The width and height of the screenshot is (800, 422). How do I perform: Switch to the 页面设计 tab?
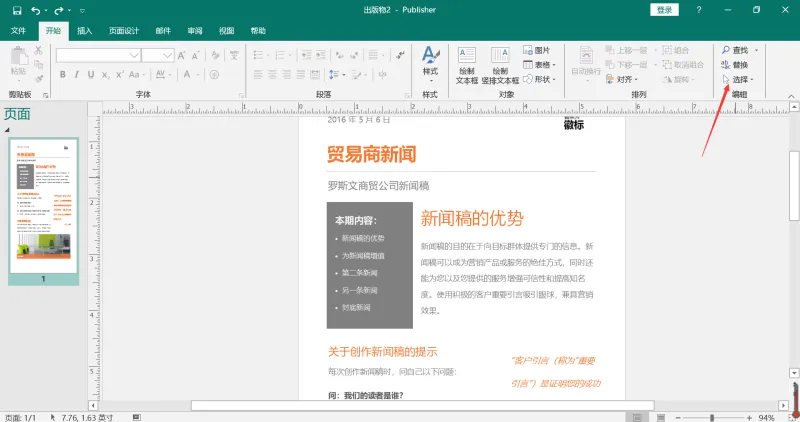pyautogui.click(x=124, y=31)
